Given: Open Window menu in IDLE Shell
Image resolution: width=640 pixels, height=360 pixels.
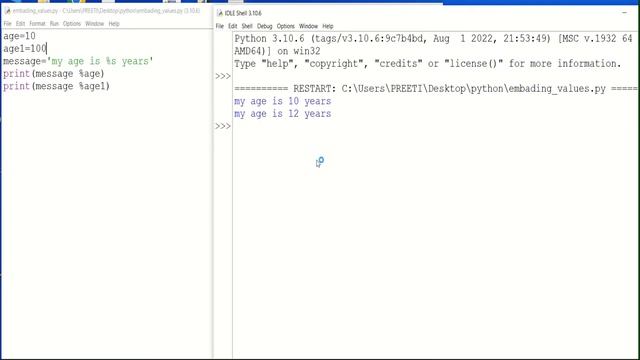Looking at the screenshot, I should pyautogui.click(x=309, y=26).
